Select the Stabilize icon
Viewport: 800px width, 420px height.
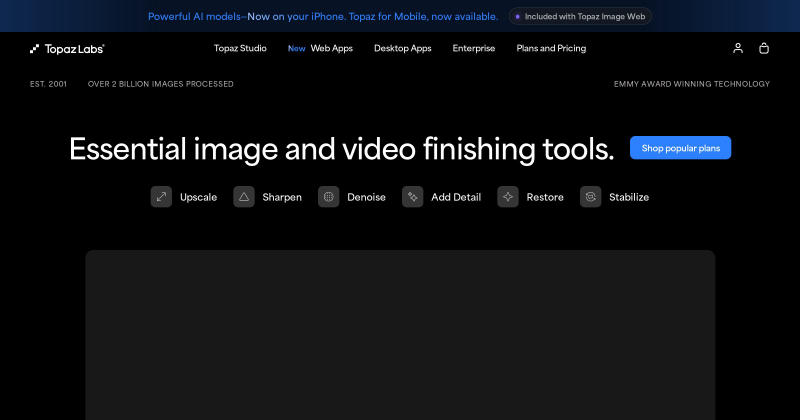tap(591, 197)
